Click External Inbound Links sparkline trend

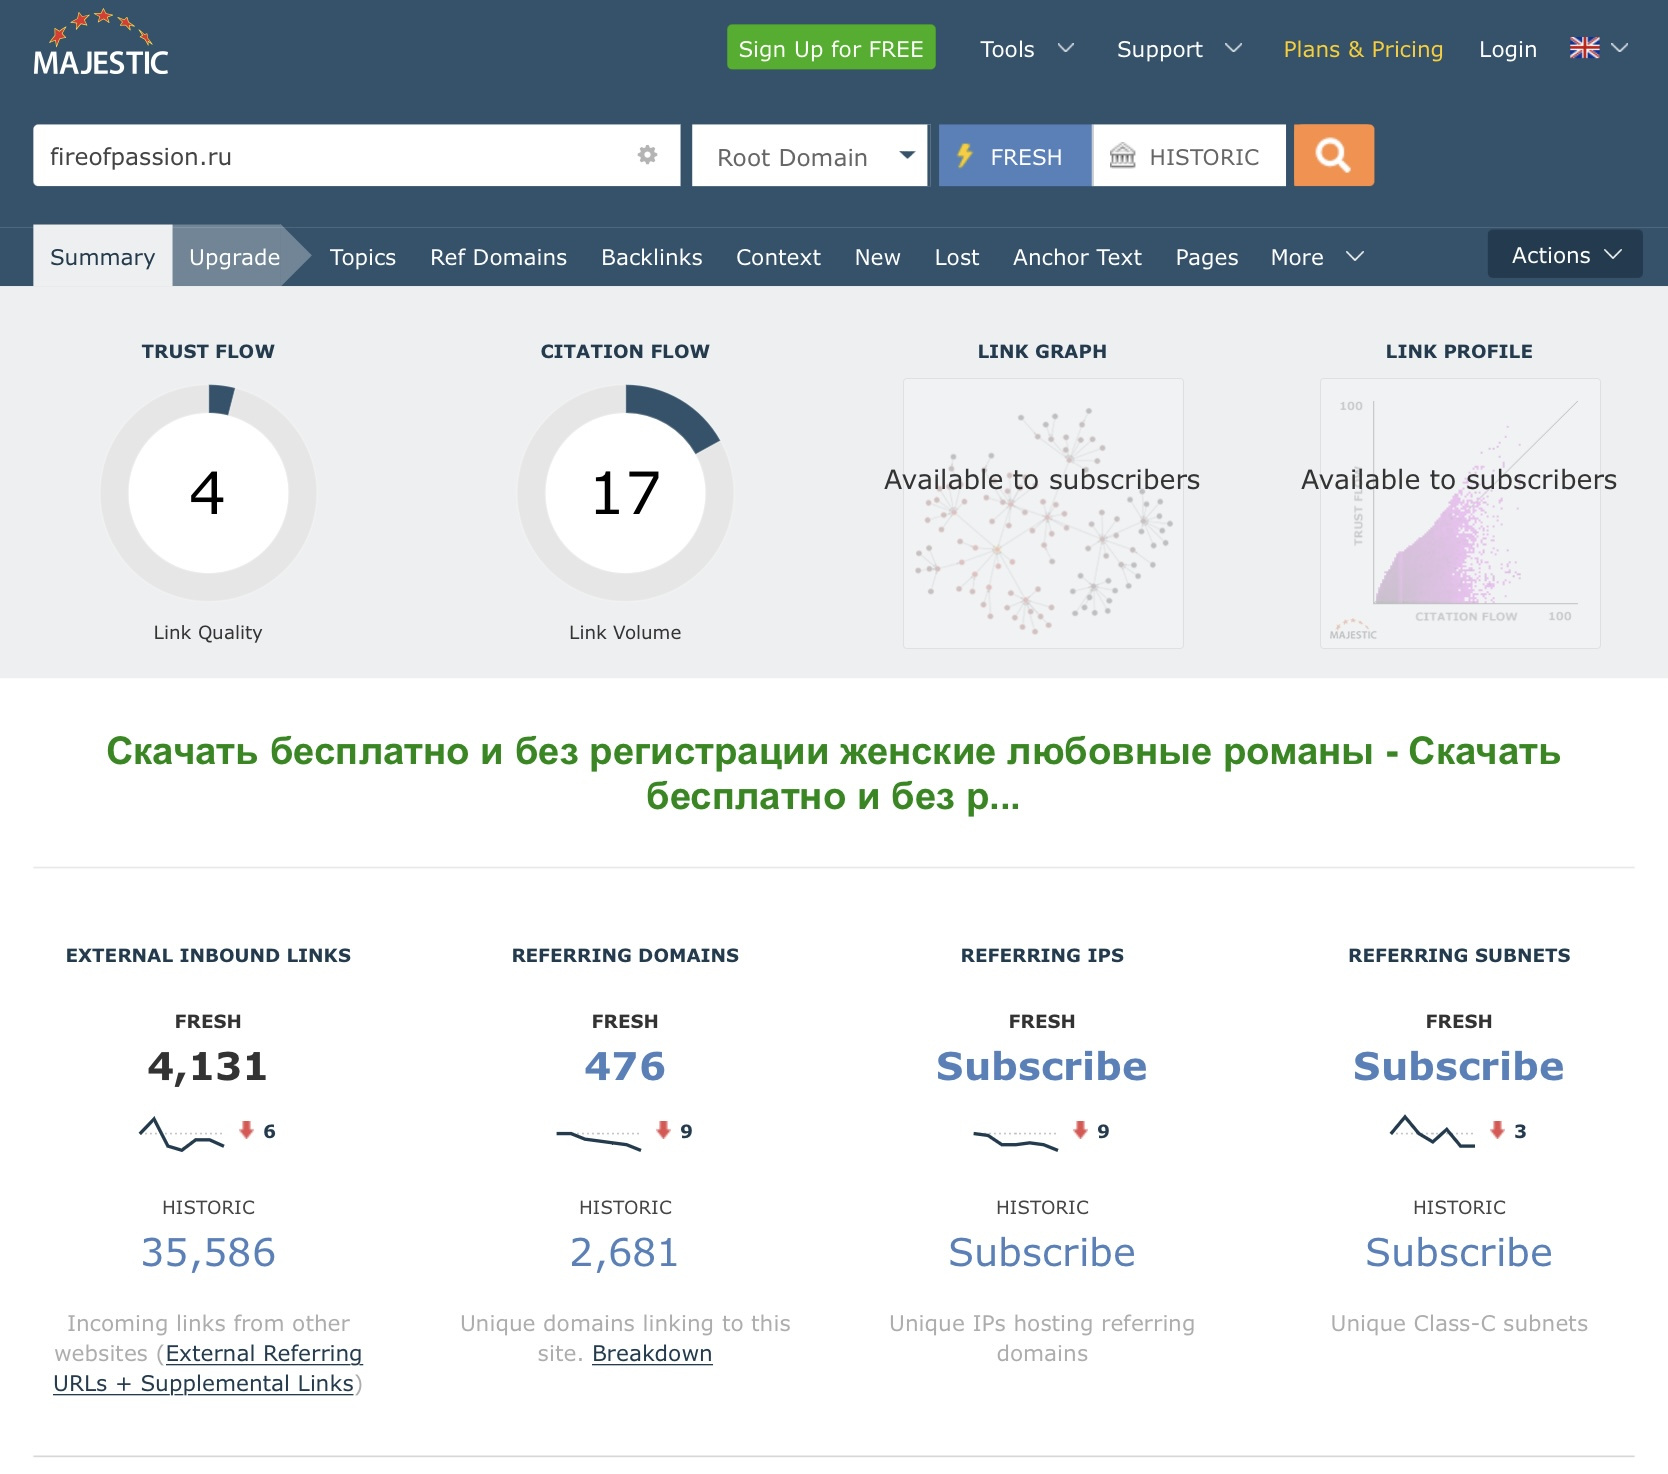point(181,1134)
